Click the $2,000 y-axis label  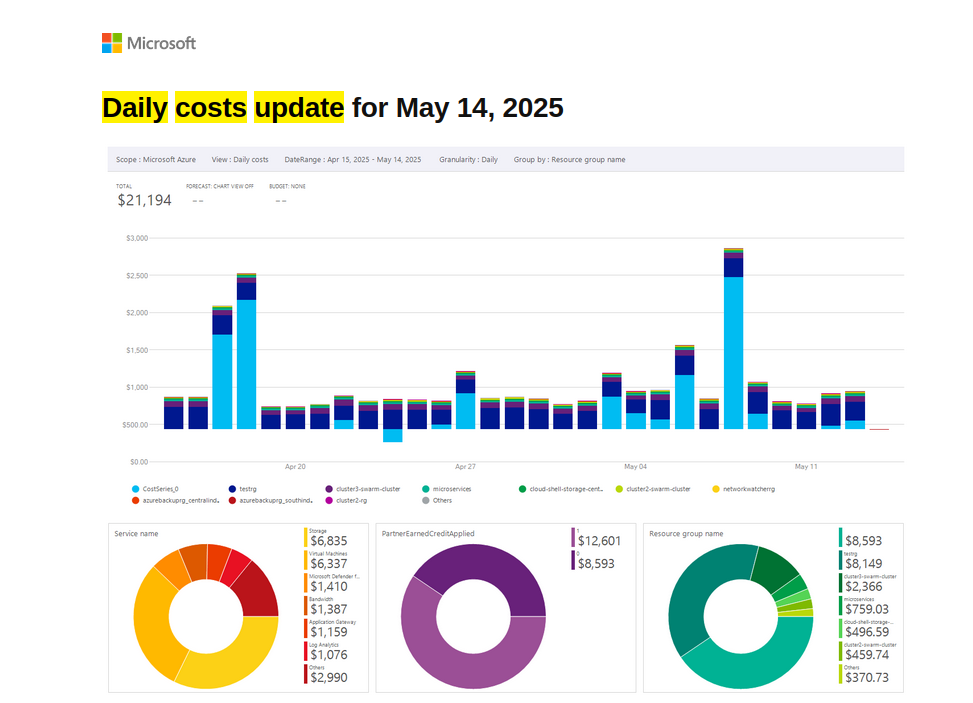137,313
